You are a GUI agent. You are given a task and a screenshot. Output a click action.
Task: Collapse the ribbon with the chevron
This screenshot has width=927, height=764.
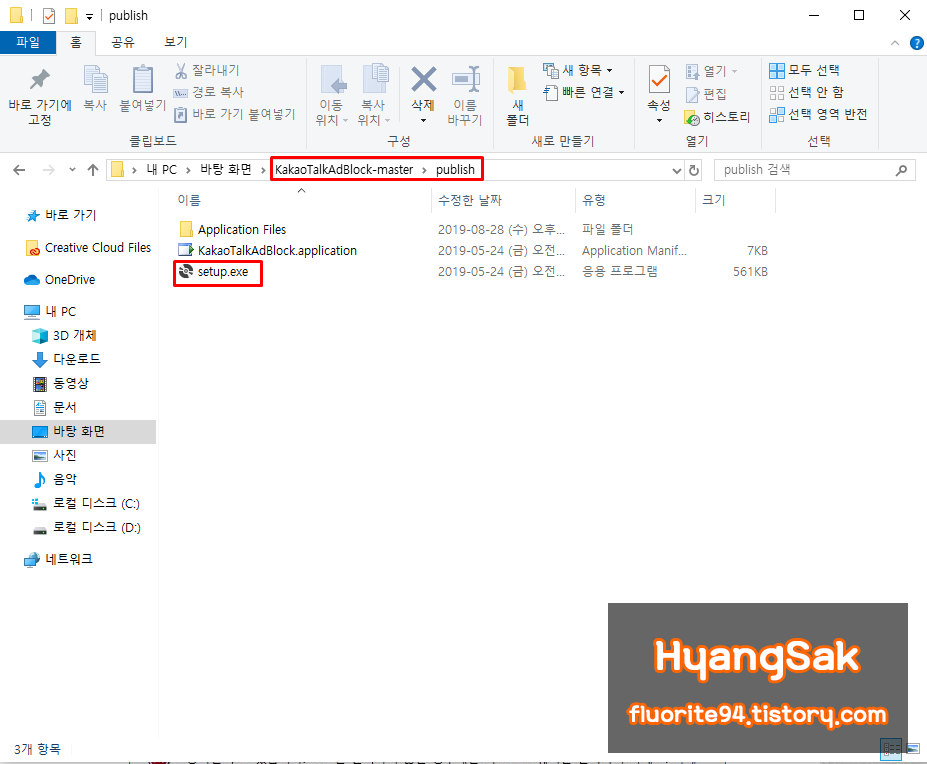(894, 43)
